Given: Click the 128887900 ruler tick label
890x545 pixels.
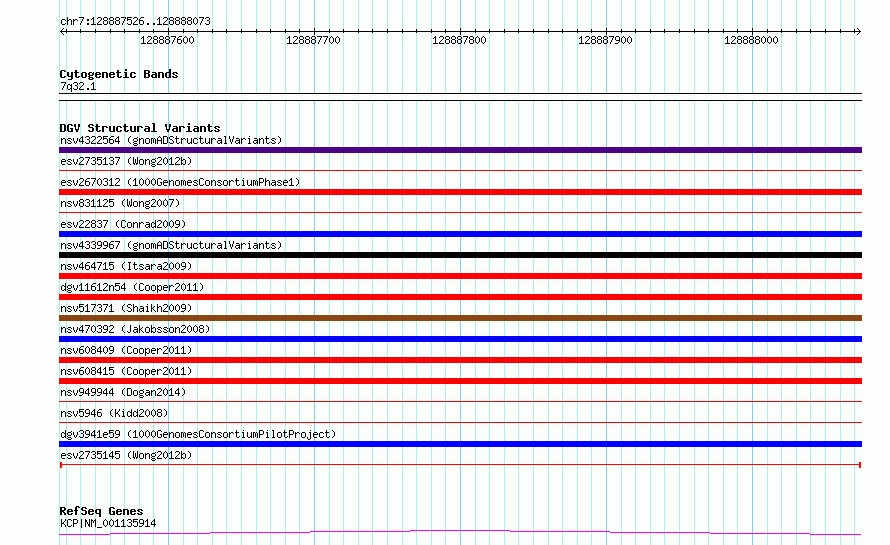Looking at the screenshot, I should pyautogui.click(x=605, y=40).
